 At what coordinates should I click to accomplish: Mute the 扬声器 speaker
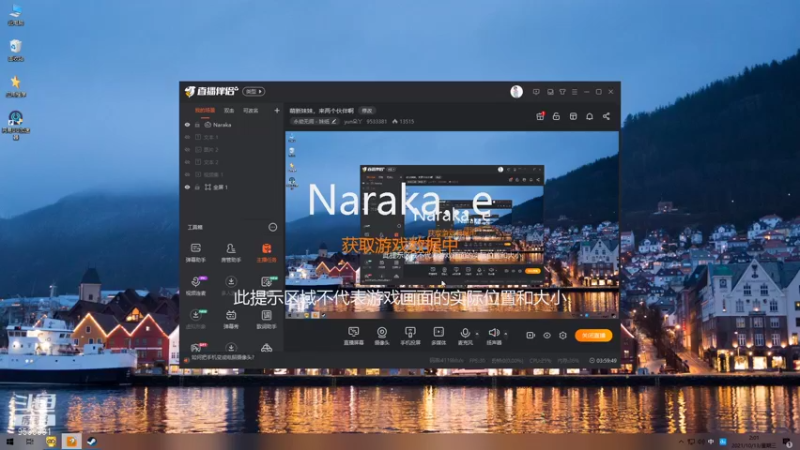point(493,336)
